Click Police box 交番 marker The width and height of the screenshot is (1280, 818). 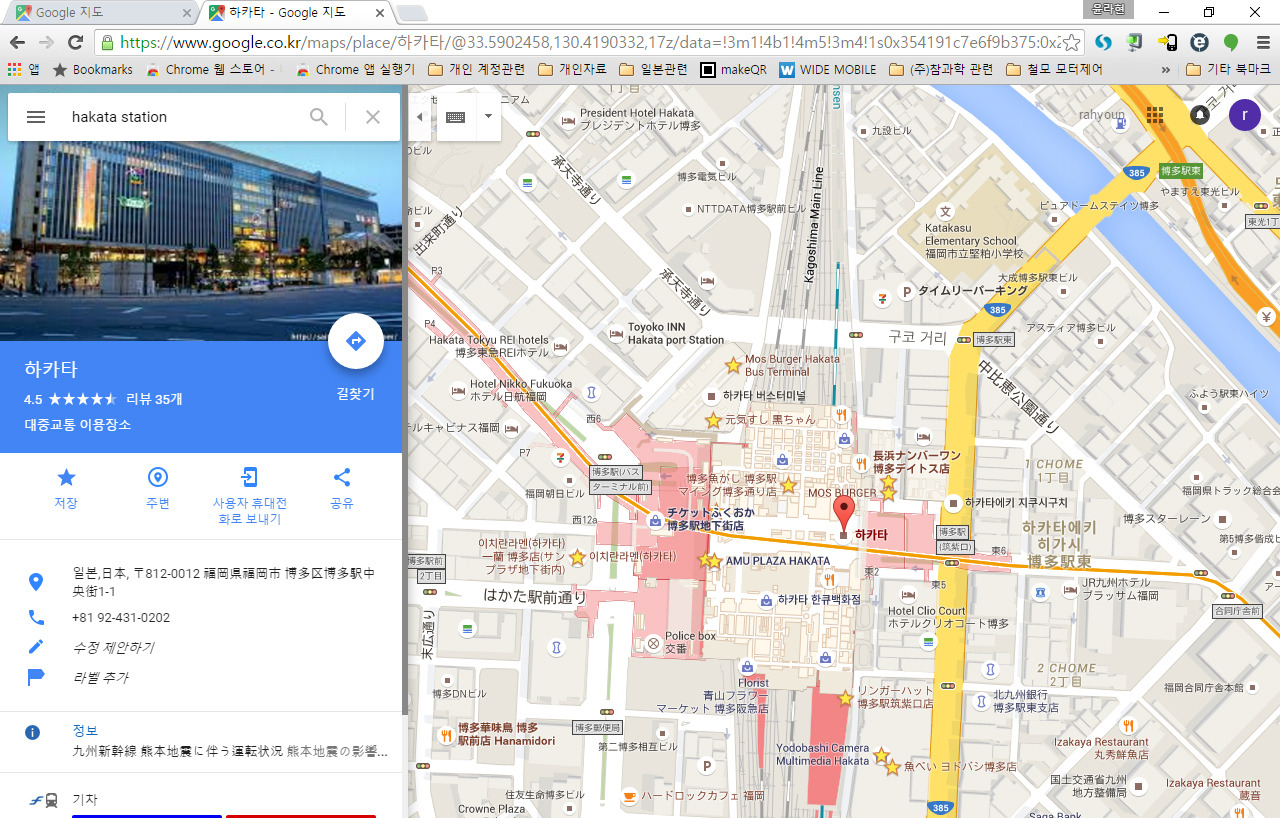(654, 642)
